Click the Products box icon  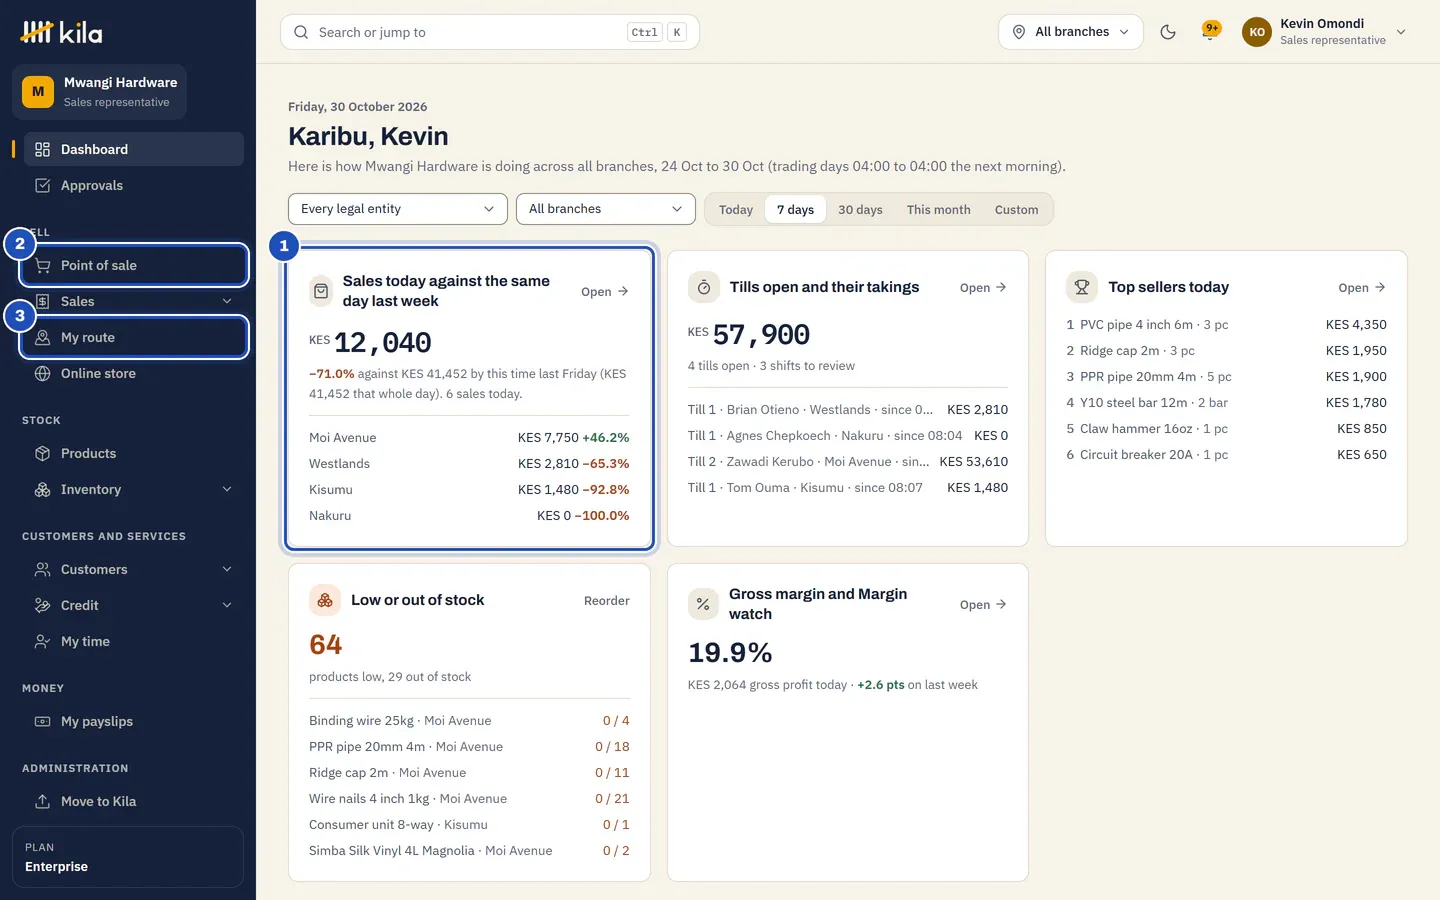(42, 453)
